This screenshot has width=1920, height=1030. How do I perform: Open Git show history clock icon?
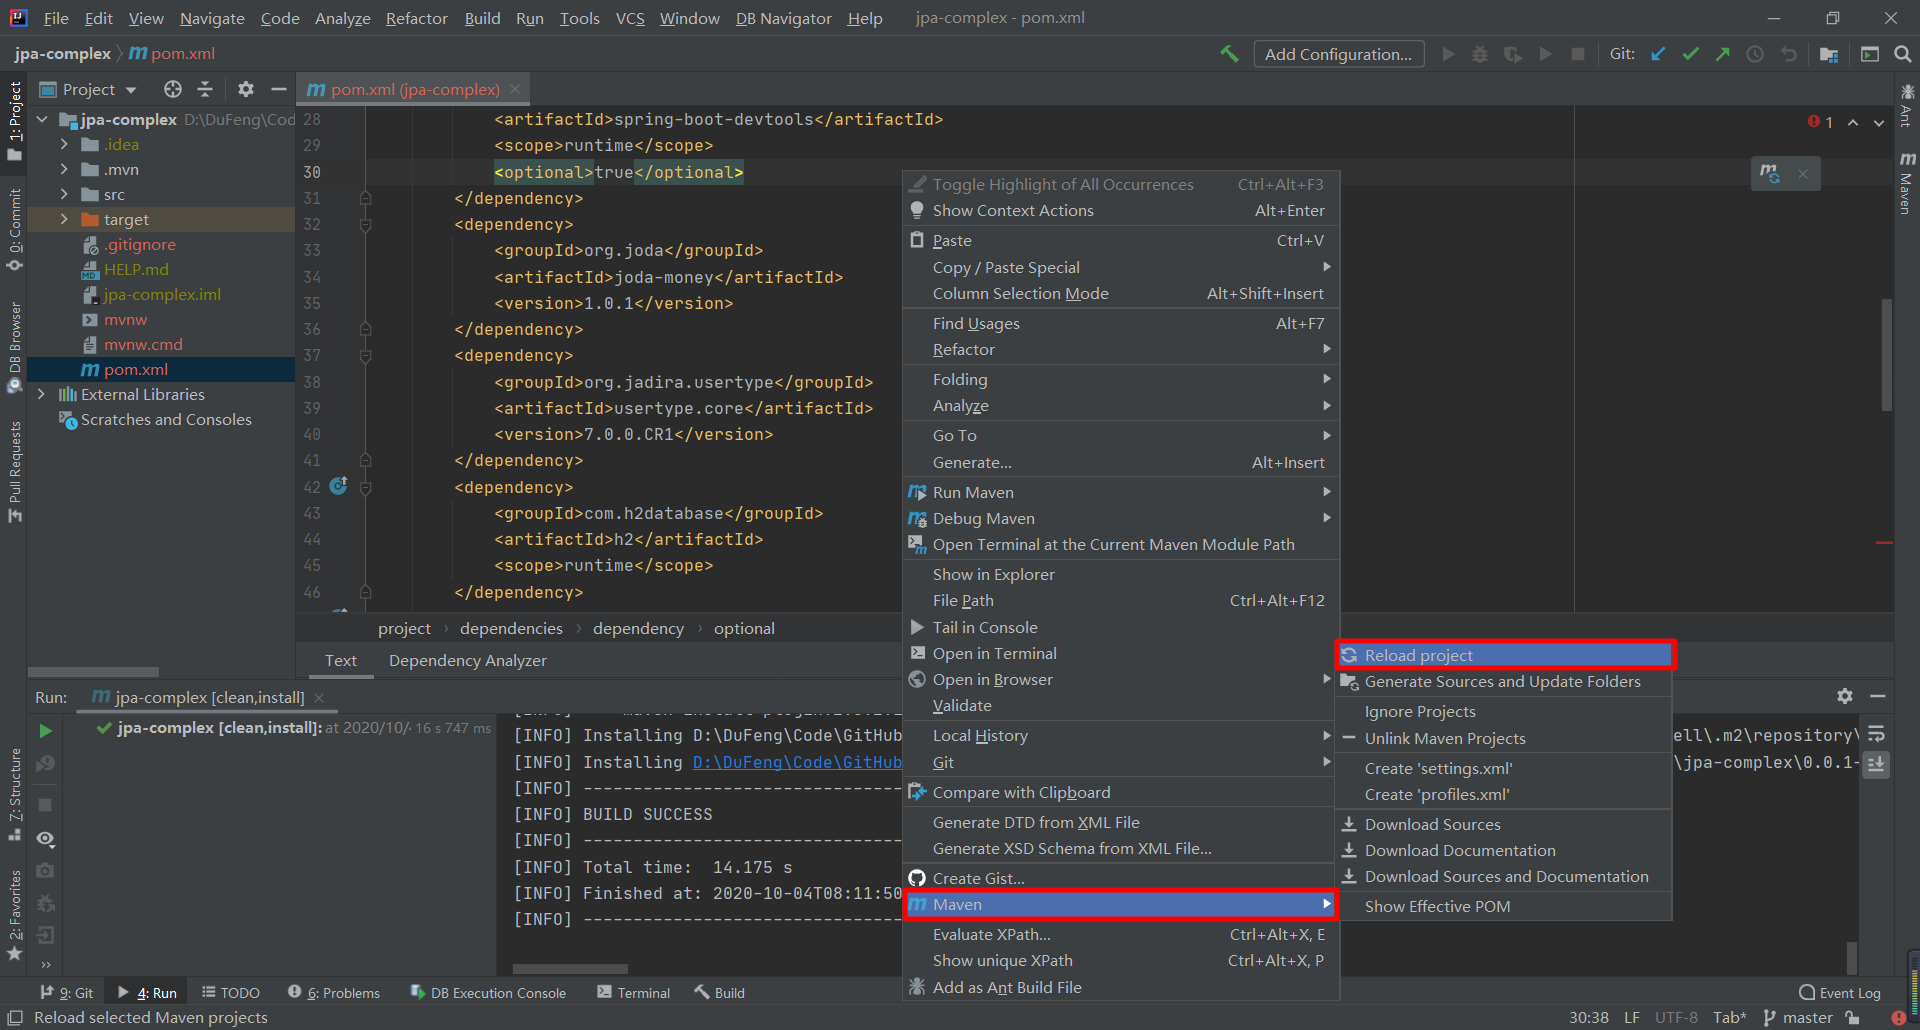click(x=1755, y=54)
